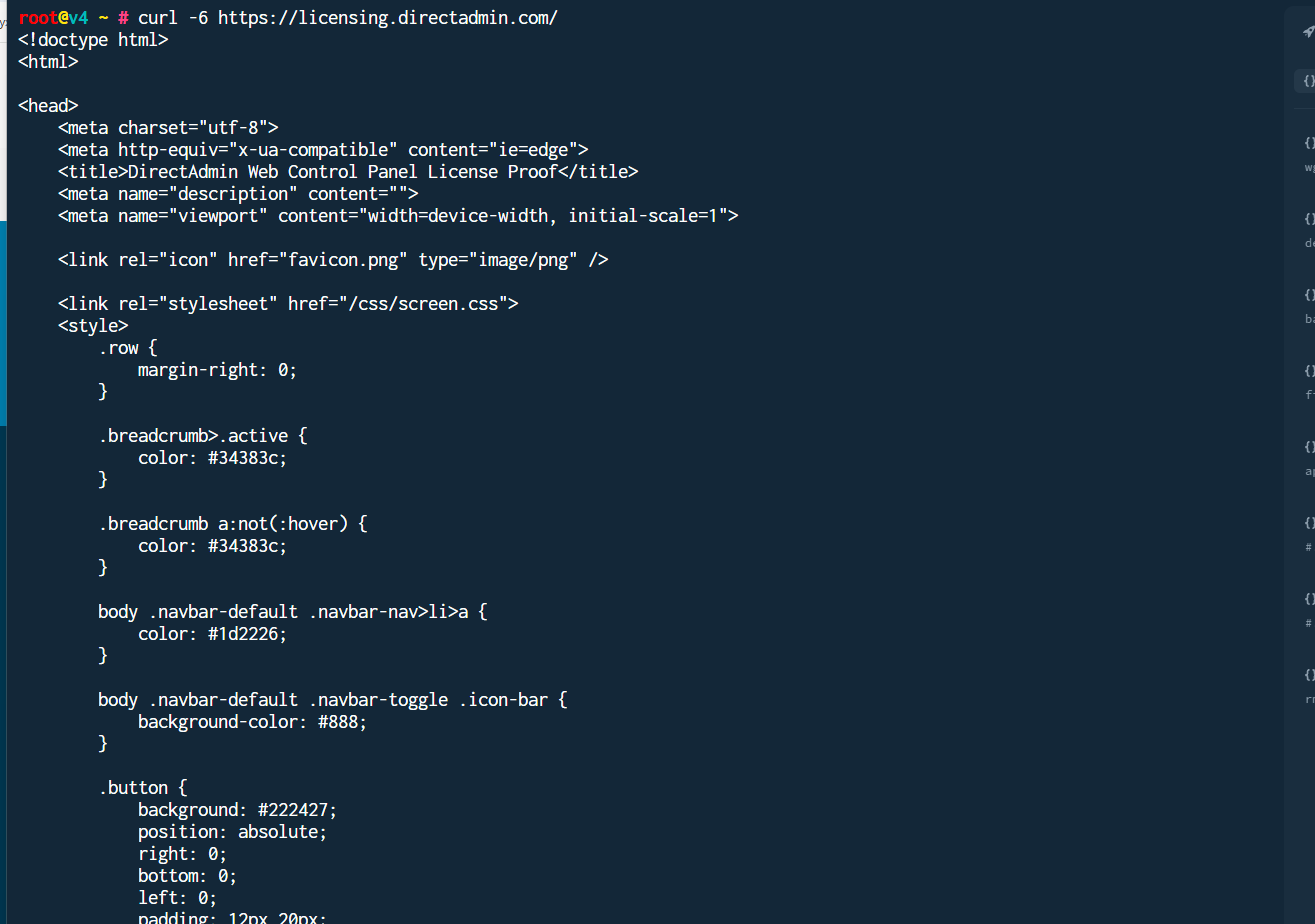Open the snippet icon above 'rm'
This screenshot has height=924, width=1315.
(x=1309, y=675)
